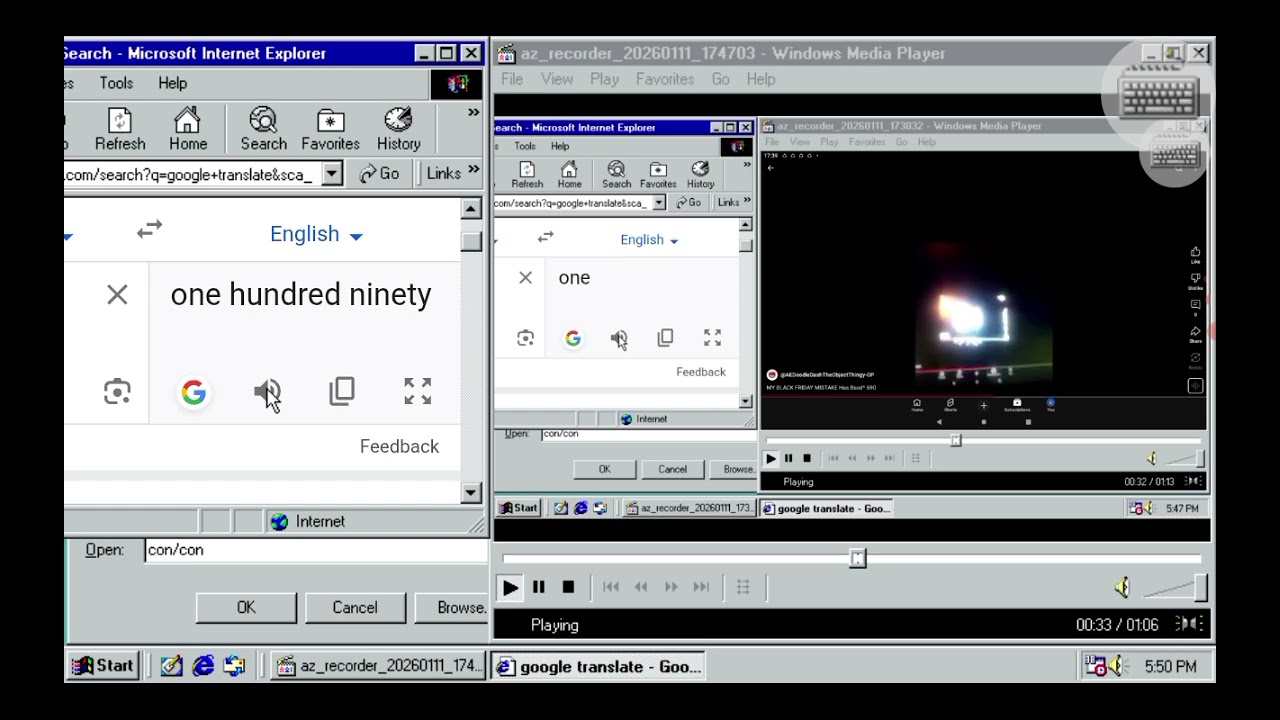Click the Start button on the bottom taskbar
The height and width of the screenshot is (720, 1280).
pos(103,666)
